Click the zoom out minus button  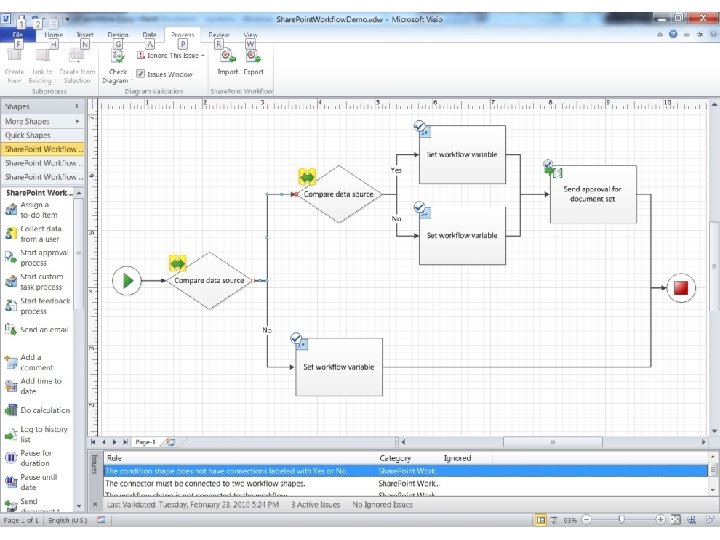pos(586,520)
